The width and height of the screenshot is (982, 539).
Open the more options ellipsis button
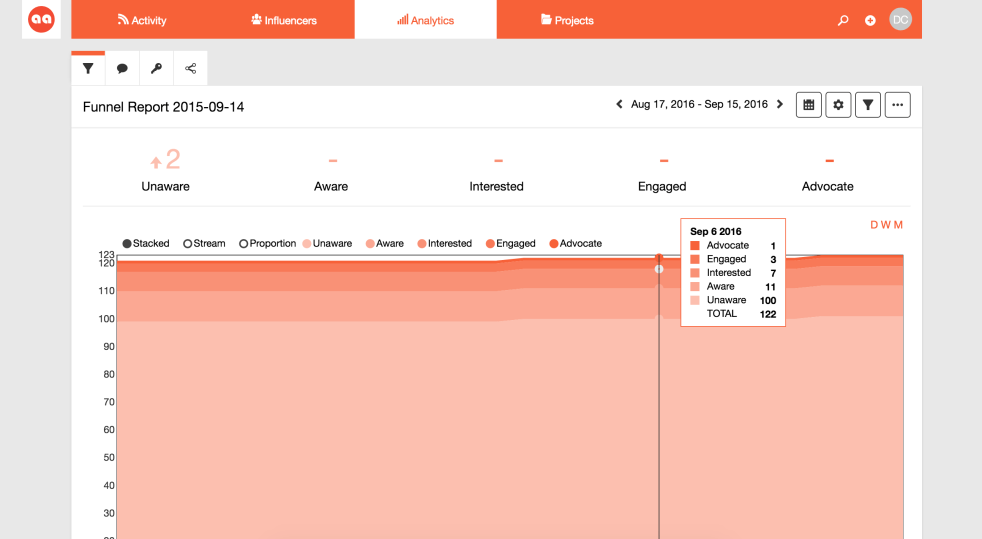click(x=897, y=105)
